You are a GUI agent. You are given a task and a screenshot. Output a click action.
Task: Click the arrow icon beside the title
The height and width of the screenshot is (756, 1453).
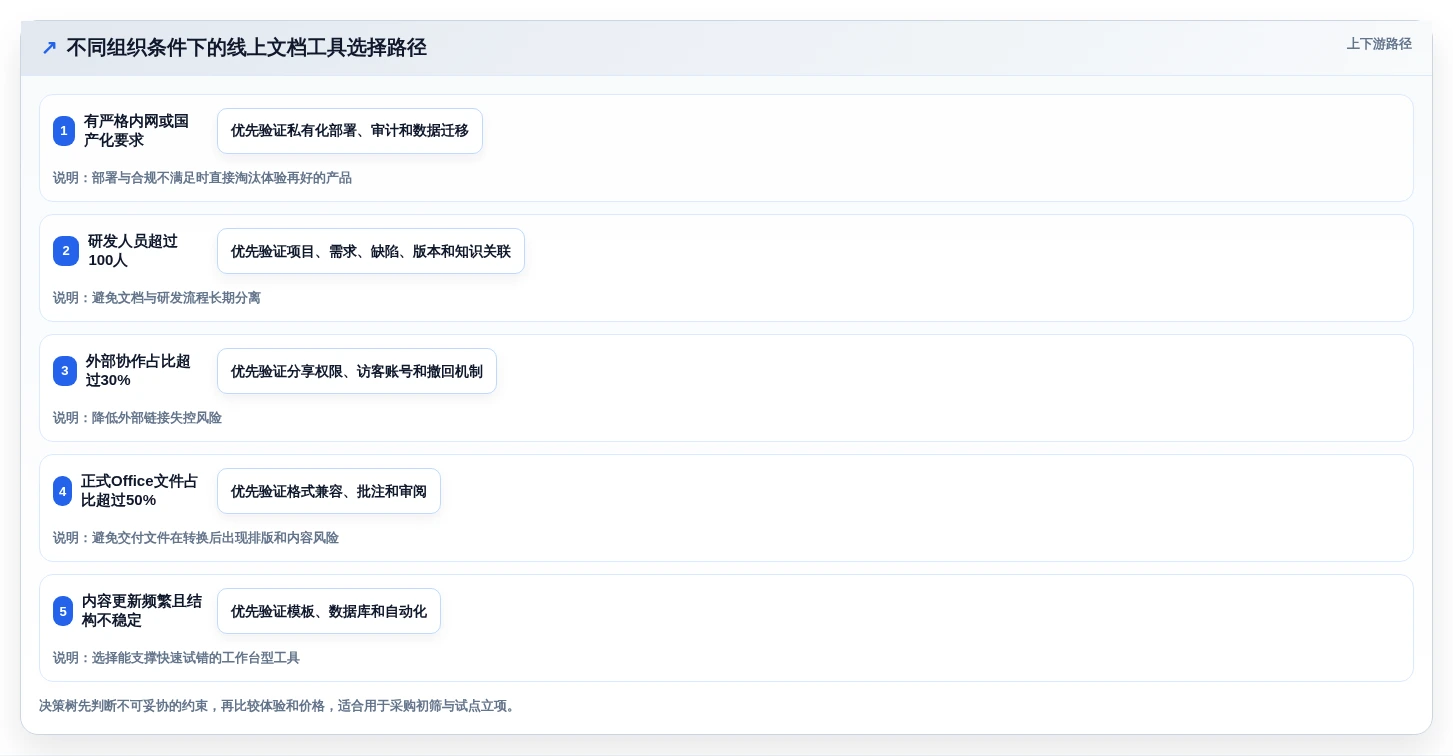49,47
